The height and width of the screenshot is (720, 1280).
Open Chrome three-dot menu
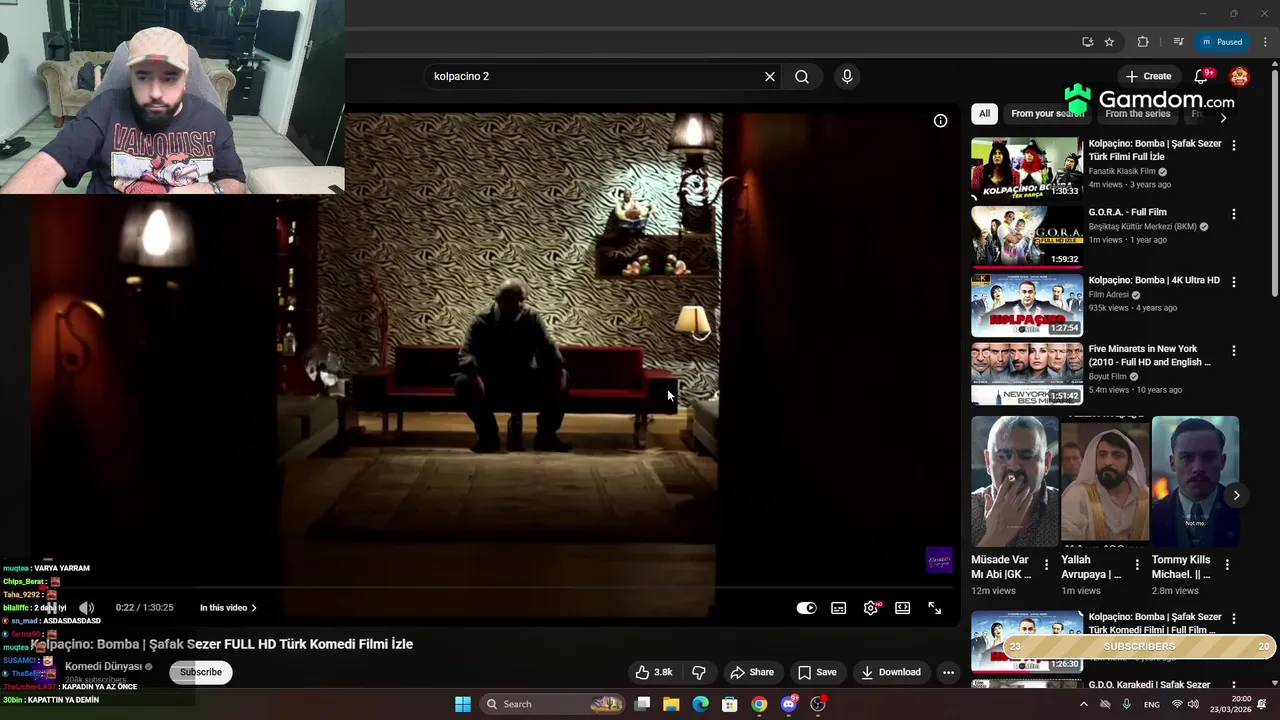click(x=1265, y=42)
